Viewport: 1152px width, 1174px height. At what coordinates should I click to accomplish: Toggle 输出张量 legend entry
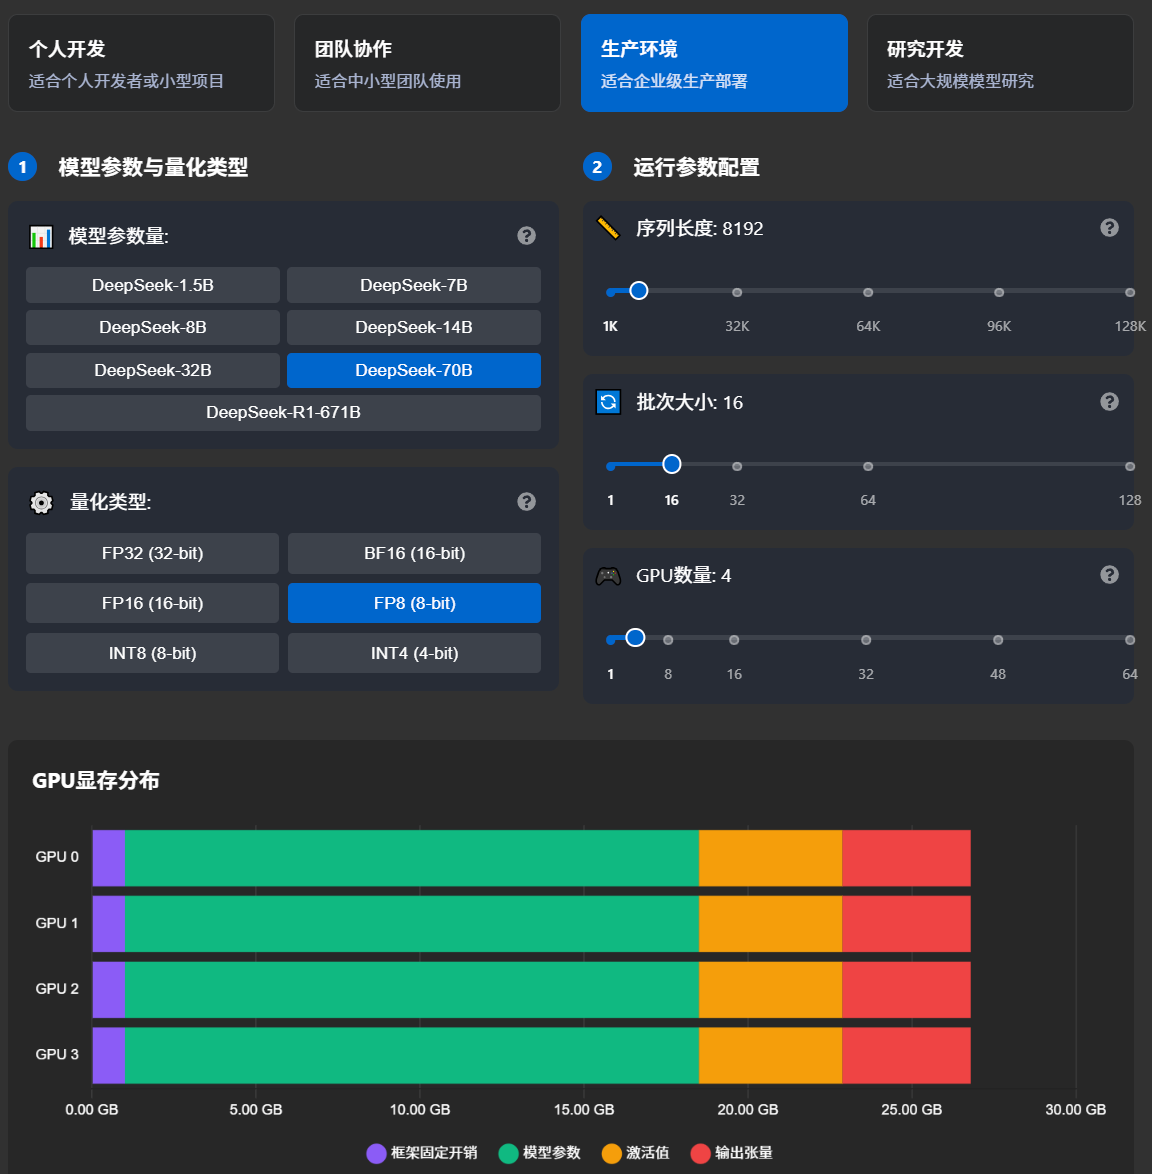tap(731, 1153)
